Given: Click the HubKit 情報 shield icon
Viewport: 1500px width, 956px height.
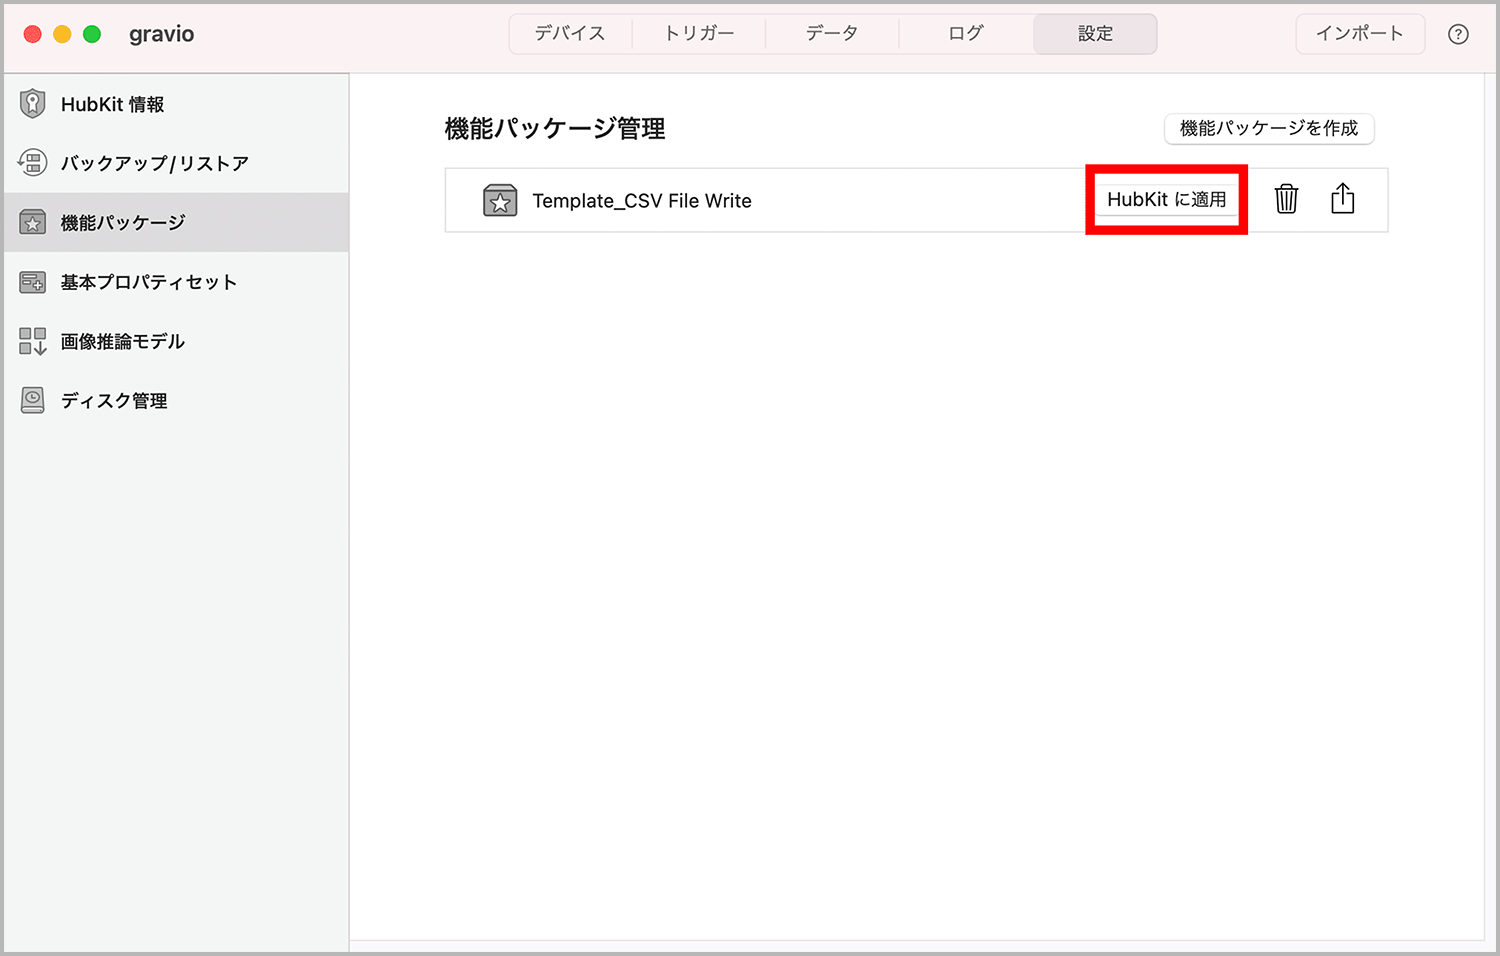Looking at the screenshot, I should (x=33, y=103).
